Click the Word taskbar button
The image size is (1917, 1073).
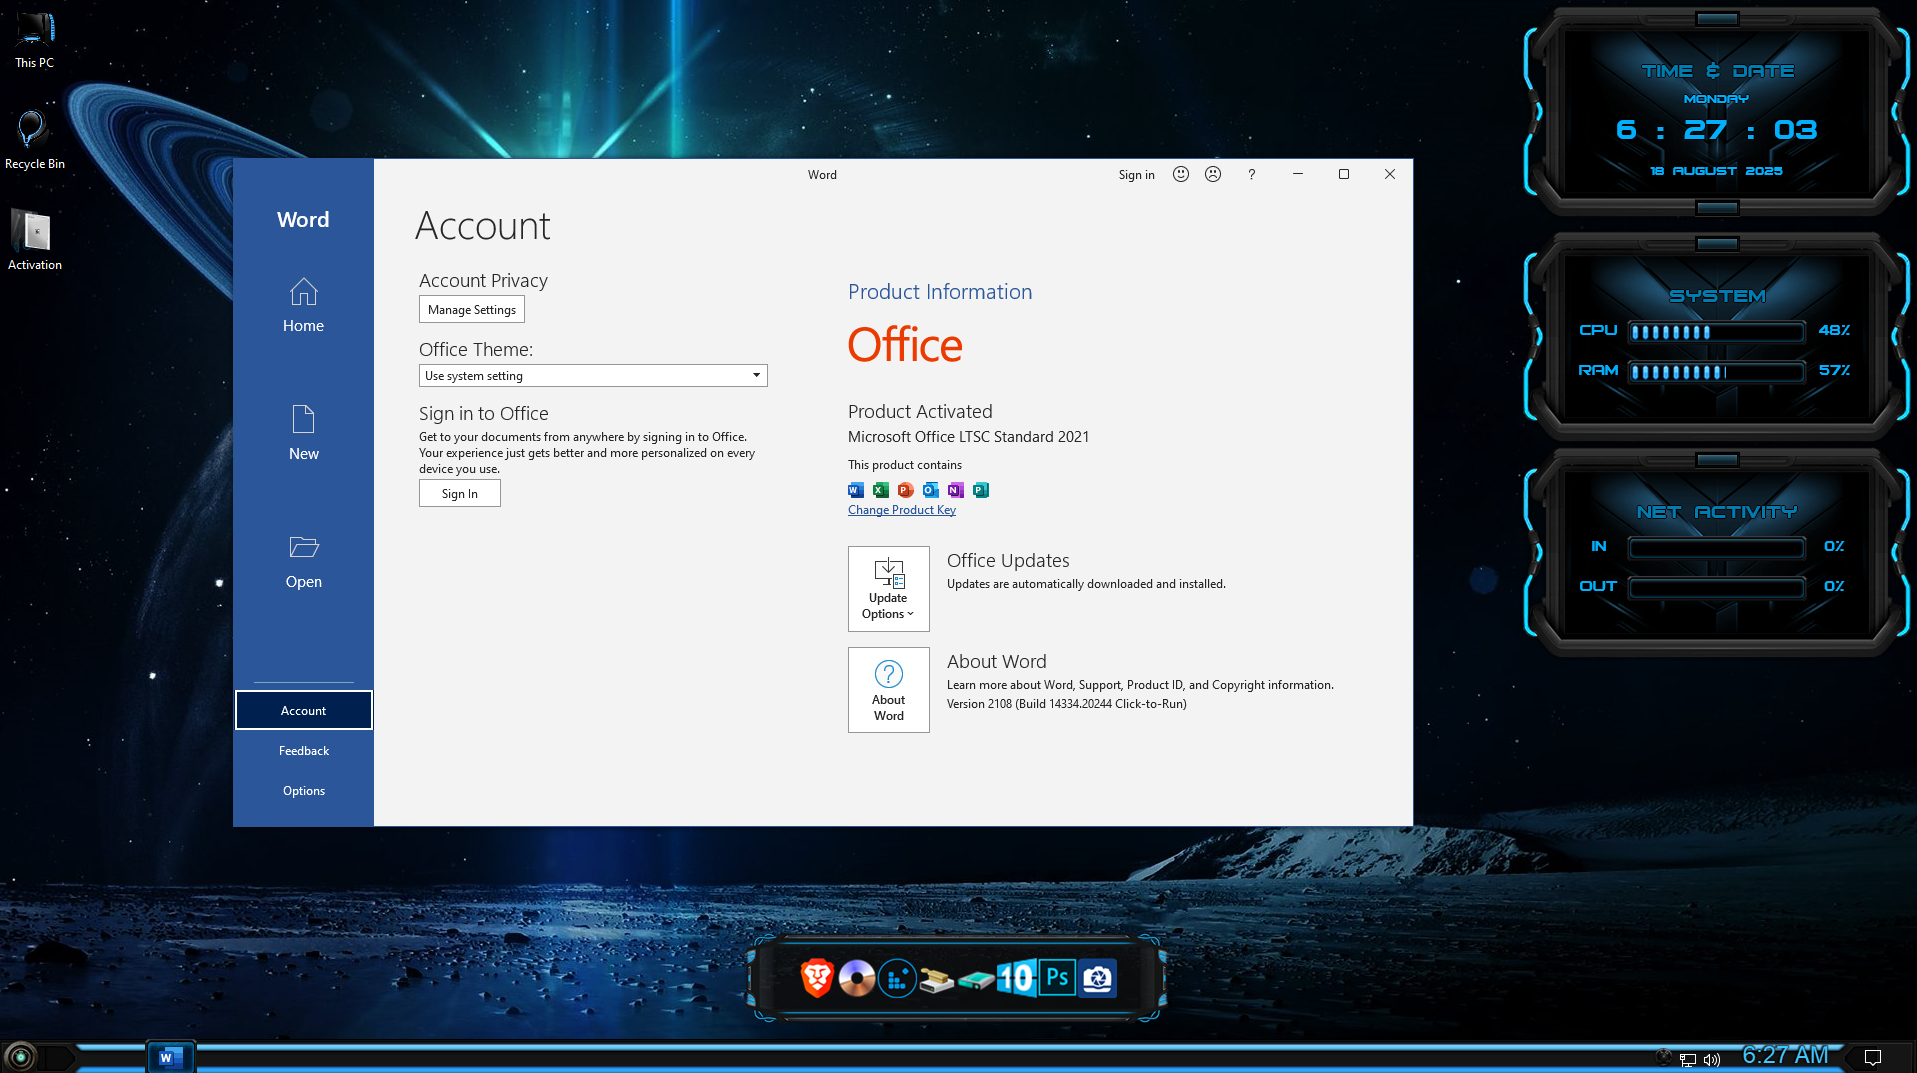pos(171,1057)
